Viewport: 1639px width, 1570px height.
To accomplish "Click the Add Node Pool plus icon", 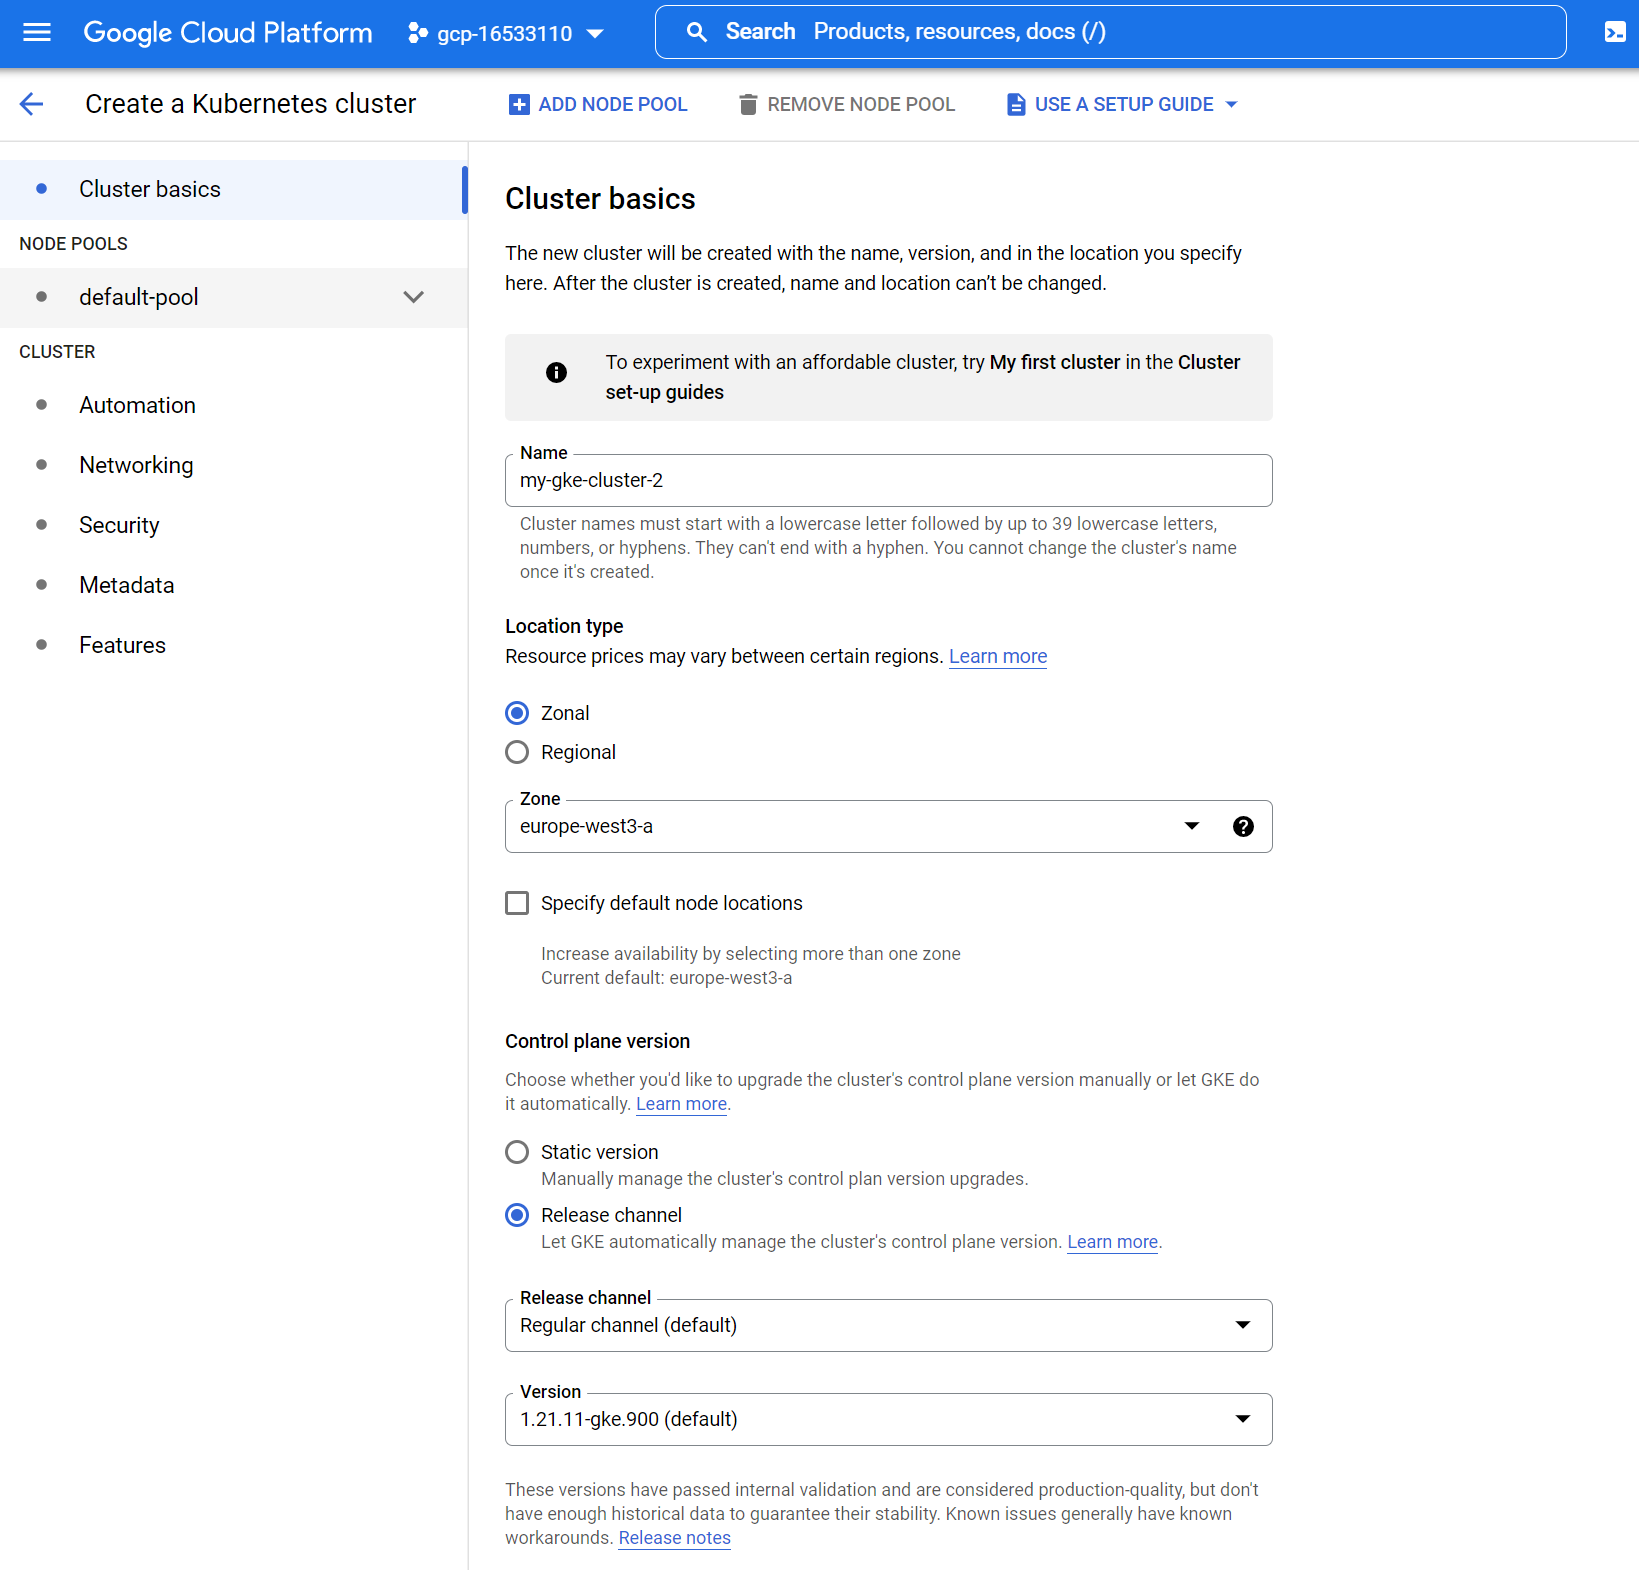I will pos(519,104).
